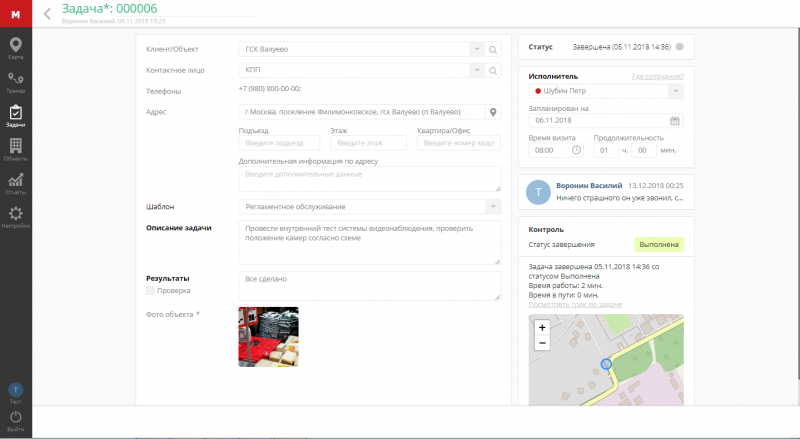Click the Результаты text field
The height and width of the screenshot is (439, 800).
pos(369,285)
